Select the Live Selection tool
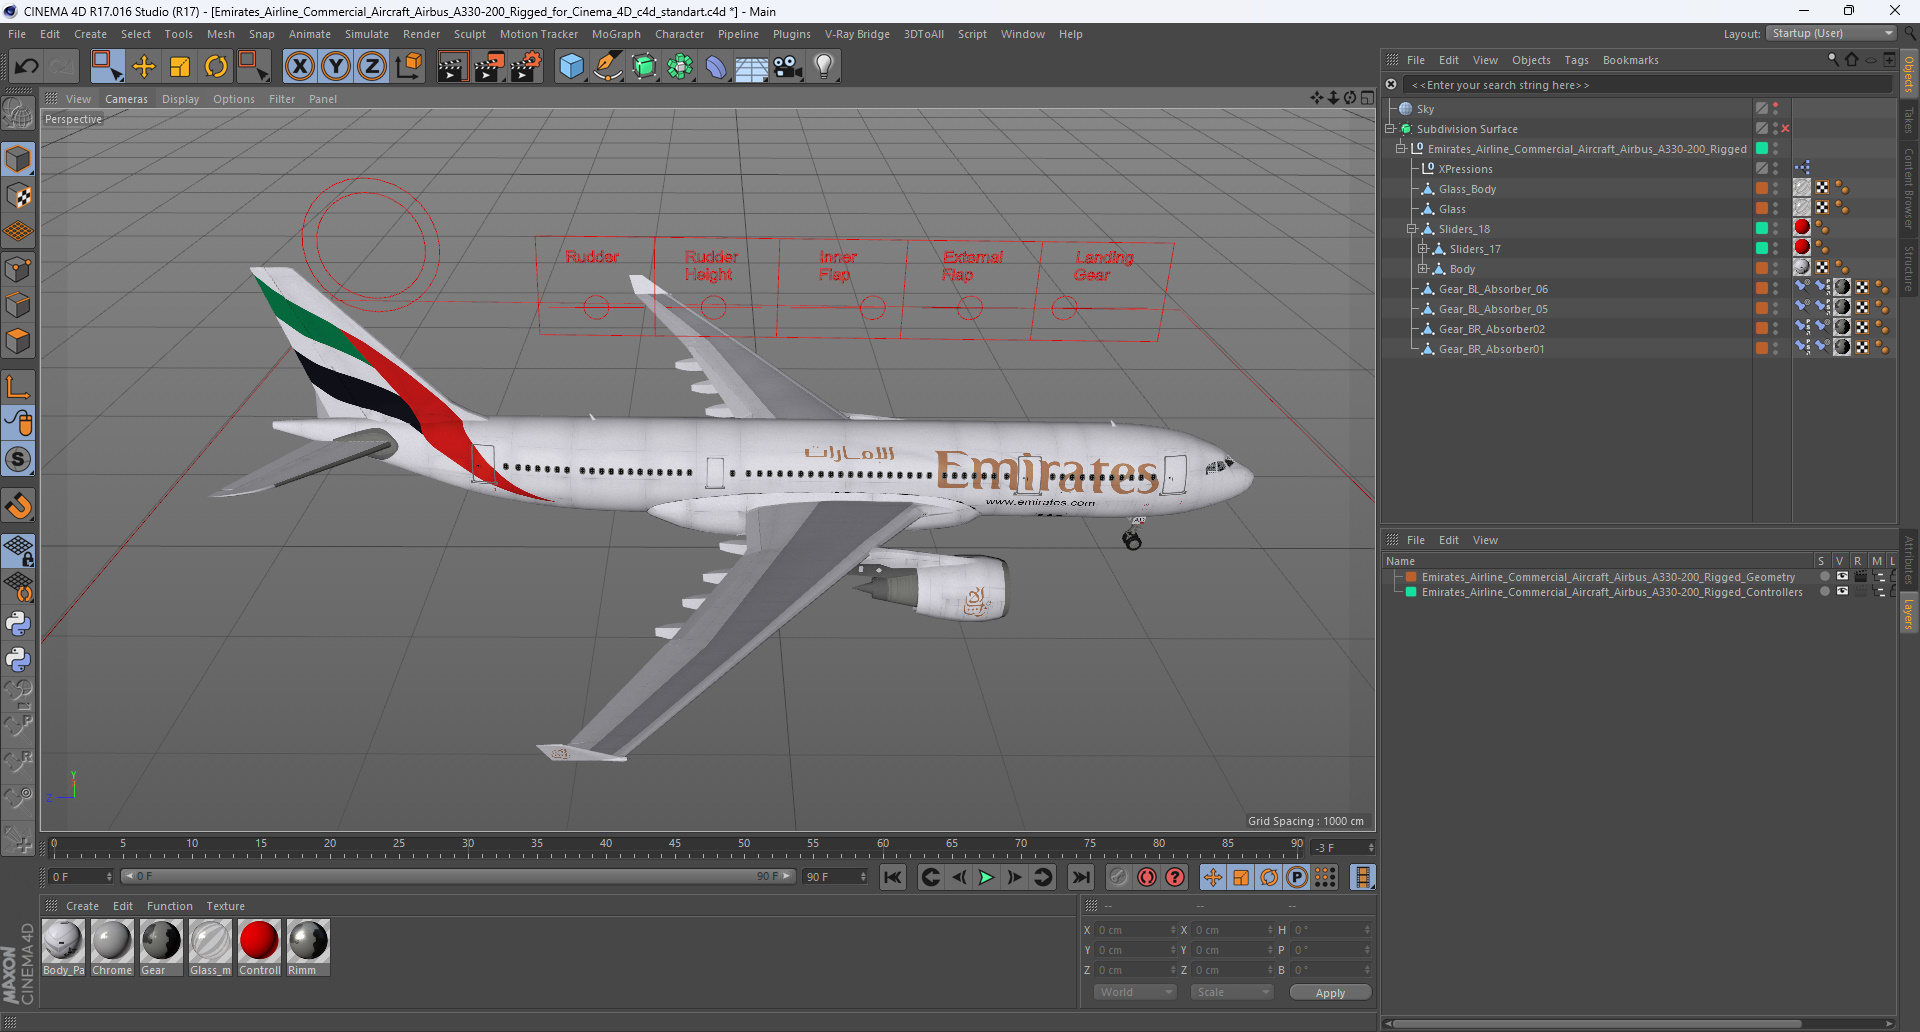This screenshot has height=1032, width=1920. [106, 67]
